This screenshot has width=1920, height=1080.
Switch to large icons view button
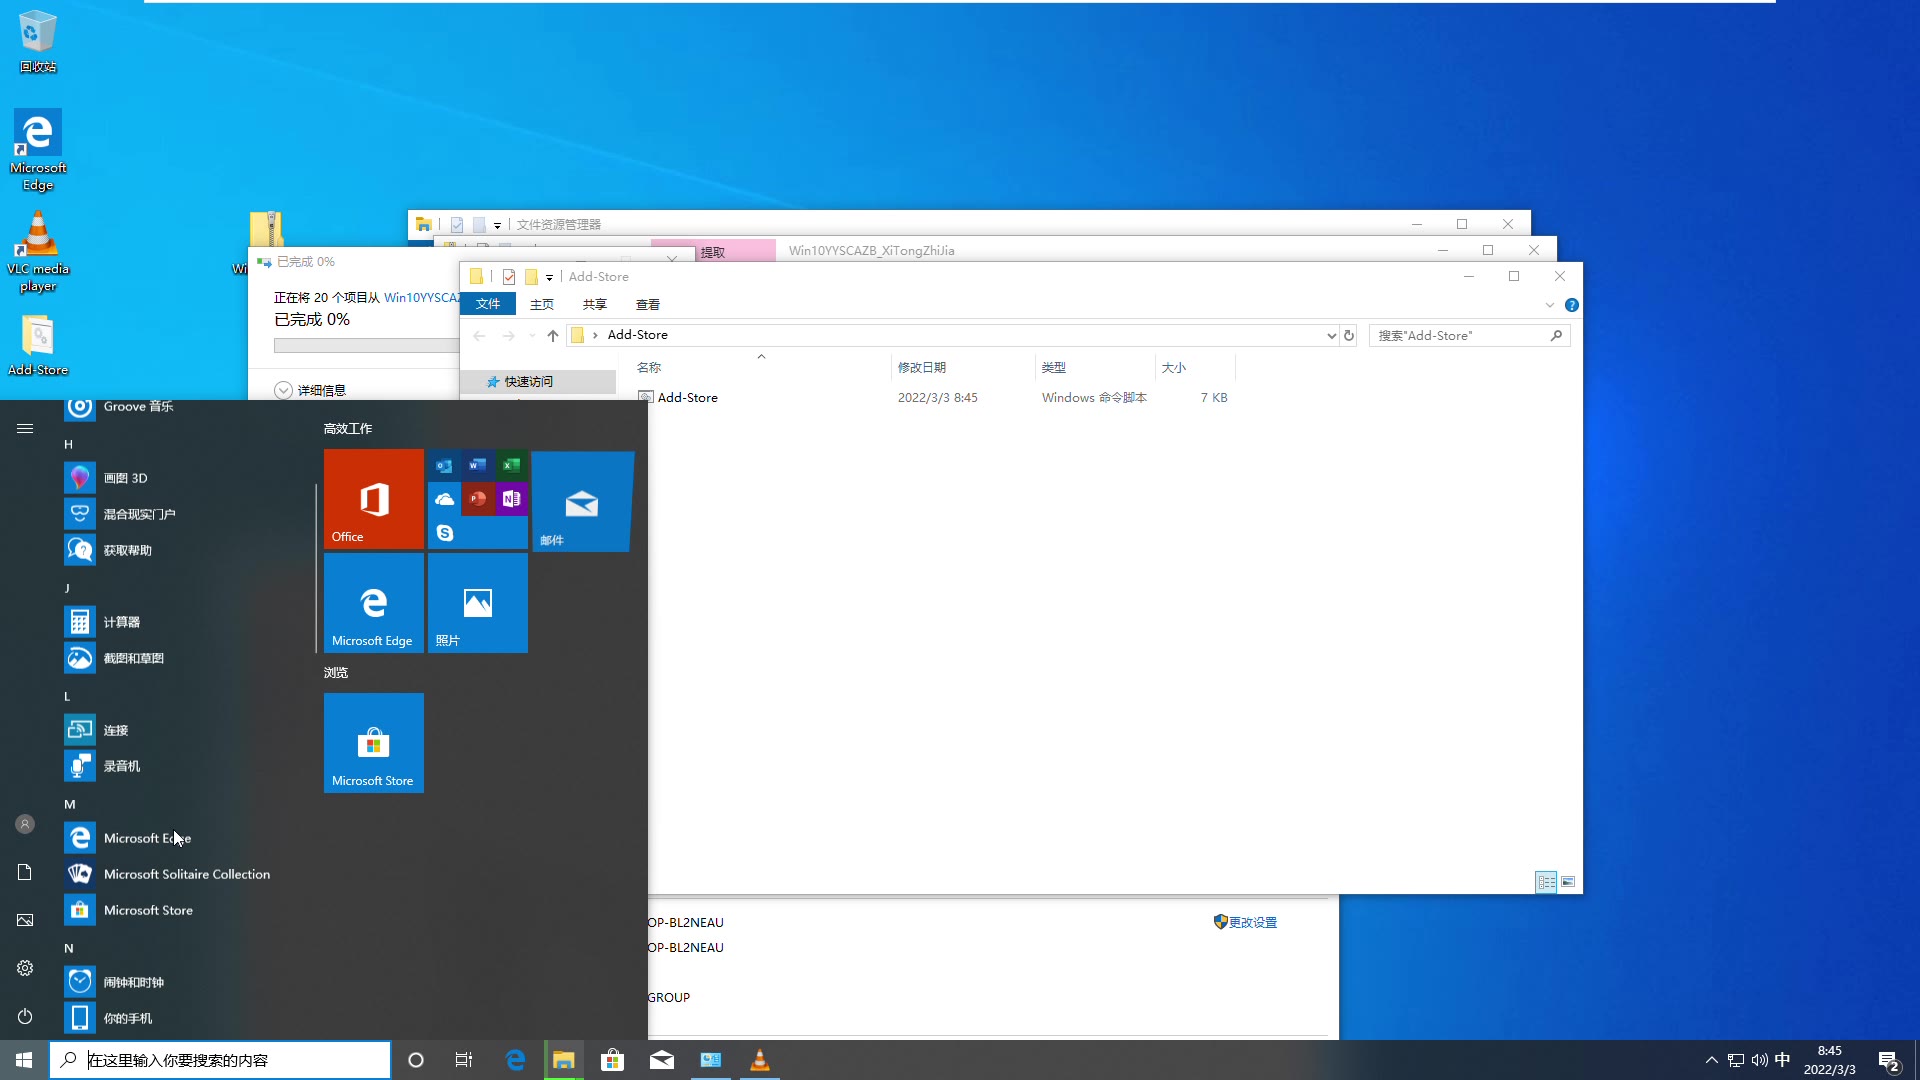click(x=1568, y=882)
